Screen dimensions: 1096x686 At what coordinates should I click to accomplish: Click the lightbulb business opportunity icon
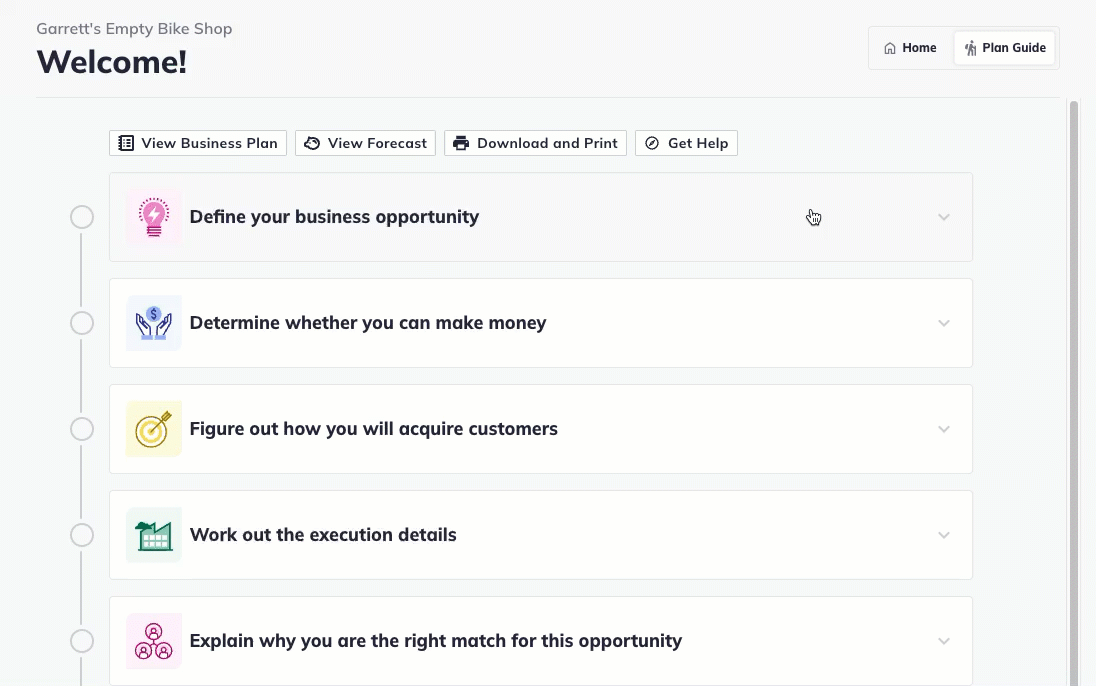(154, 217)
